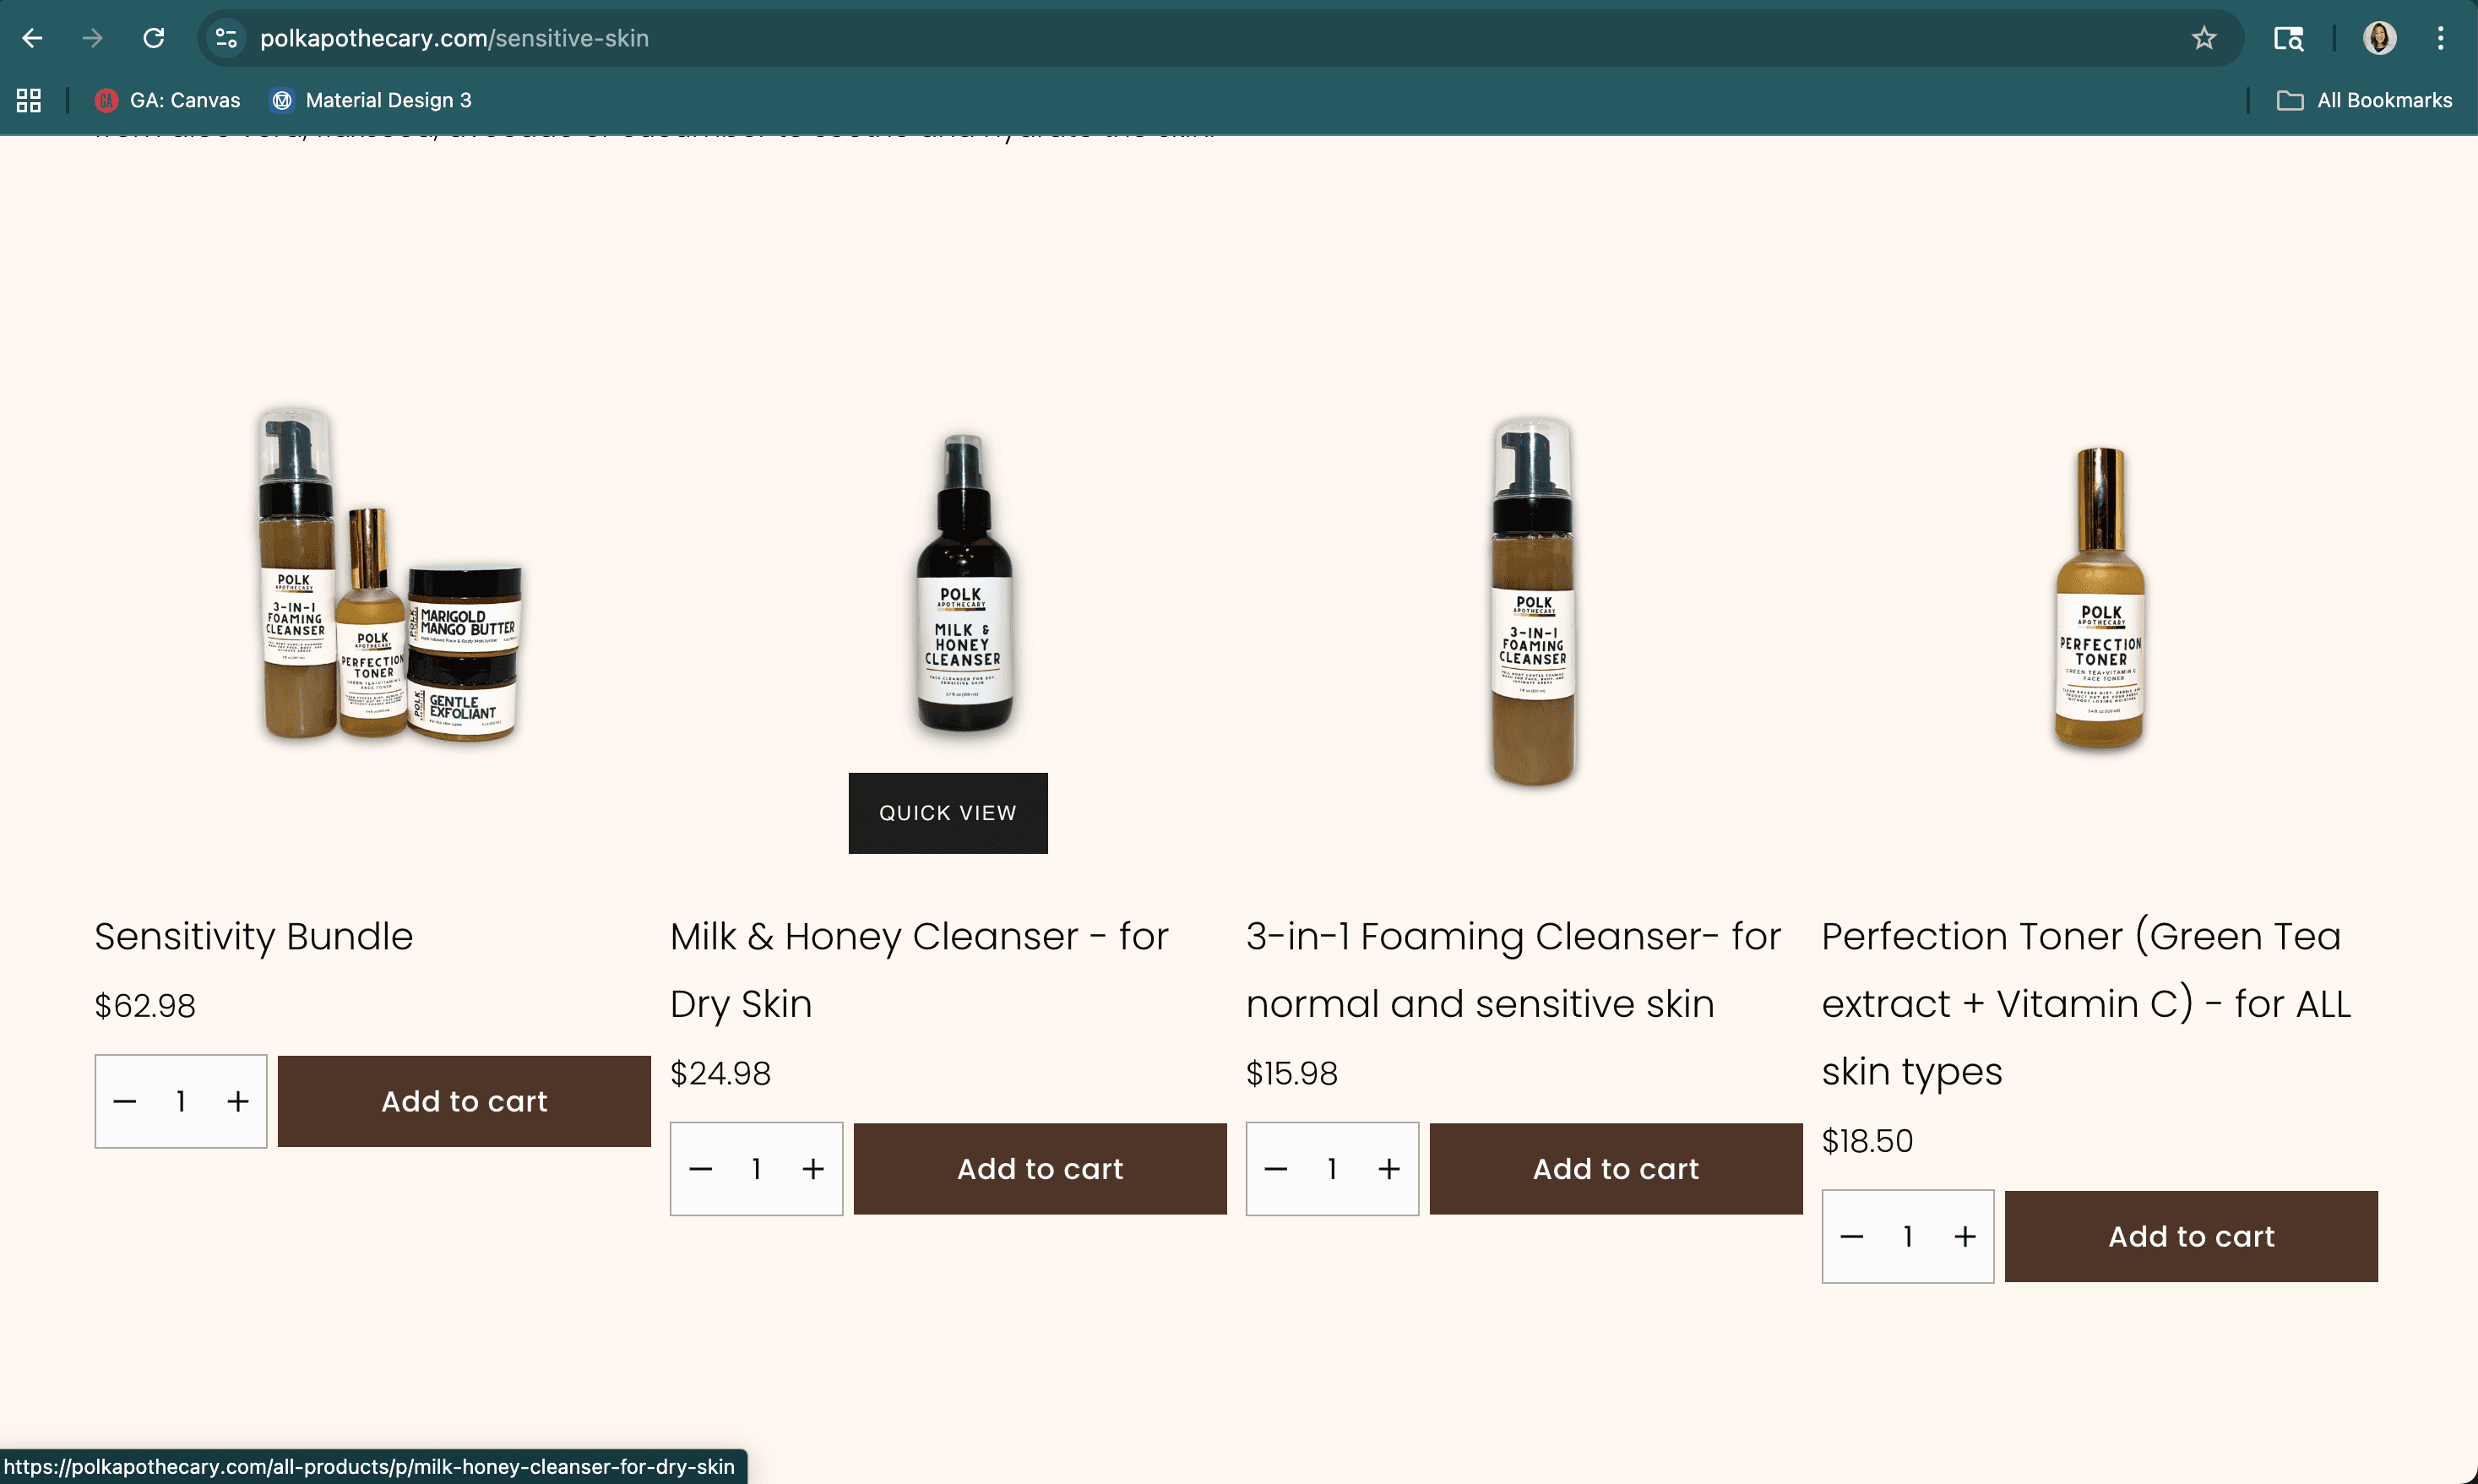Click the 3-in-1 Foaming Cleanser product image
This screenshot has height=1484, width=2478.
click(x=1532, y=600)
